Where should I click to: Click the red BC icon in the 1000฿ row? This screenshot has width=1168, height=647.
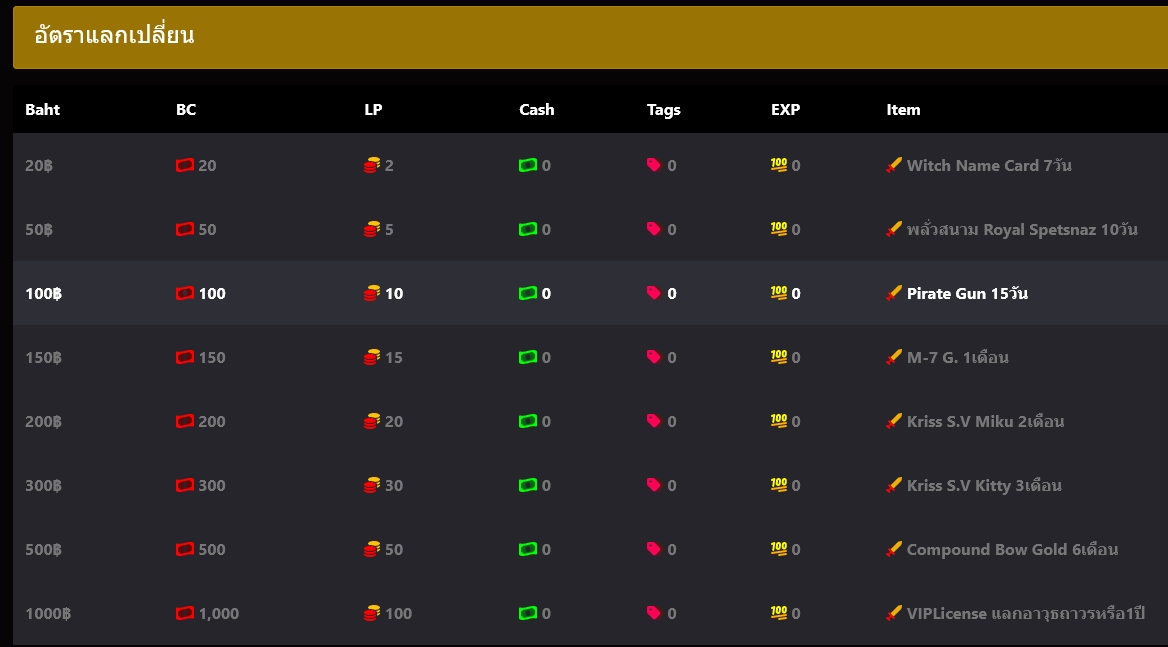pos(184,613)
